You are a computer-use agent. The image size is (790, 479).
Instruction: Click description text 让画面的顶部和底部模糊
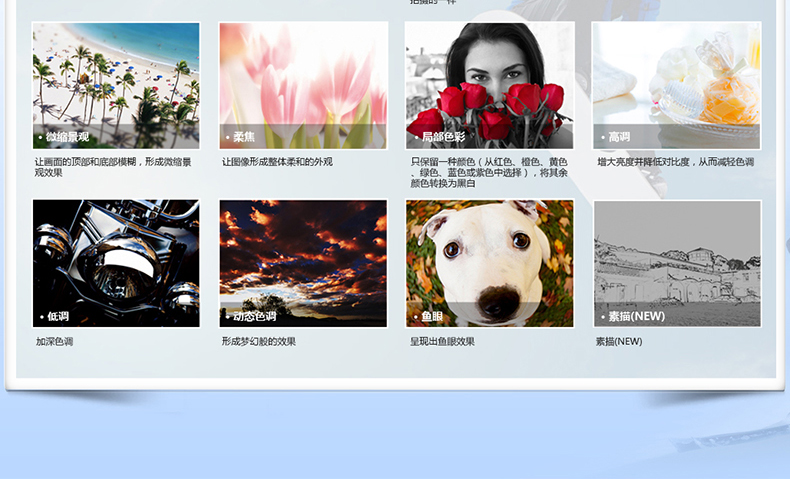pos(113,167)
